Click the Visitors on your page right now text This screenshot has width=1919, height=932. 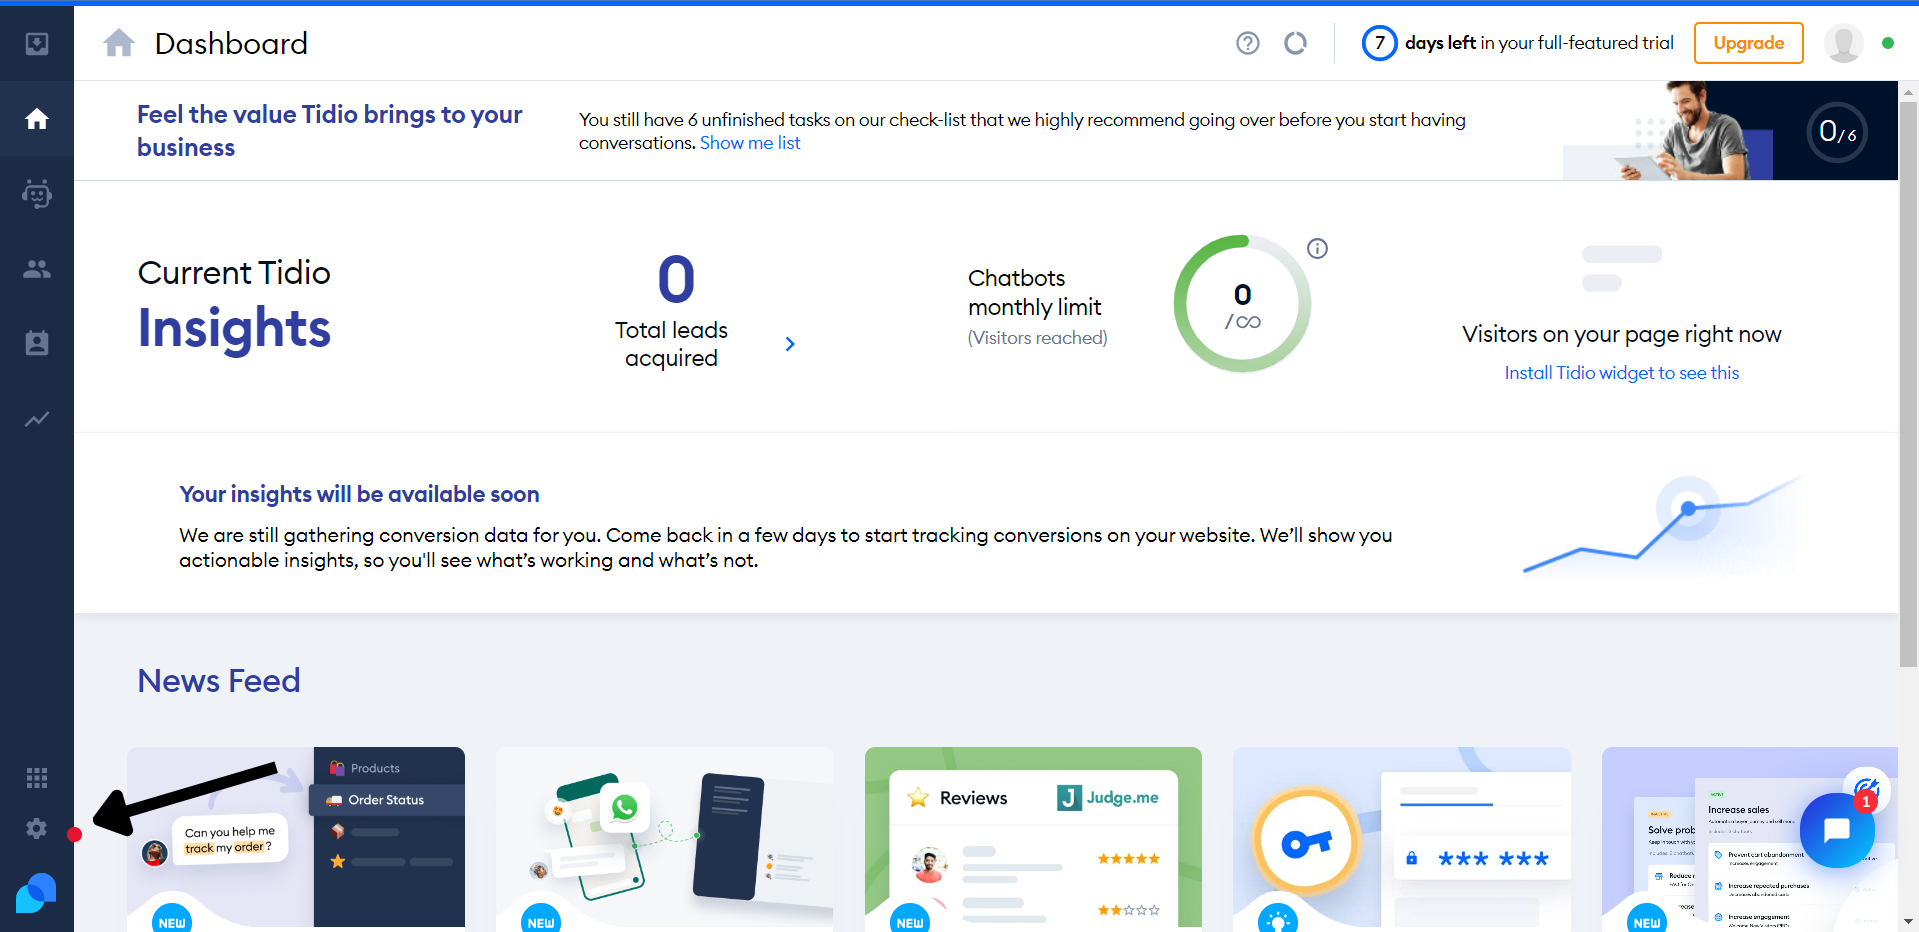(1621, 334)
